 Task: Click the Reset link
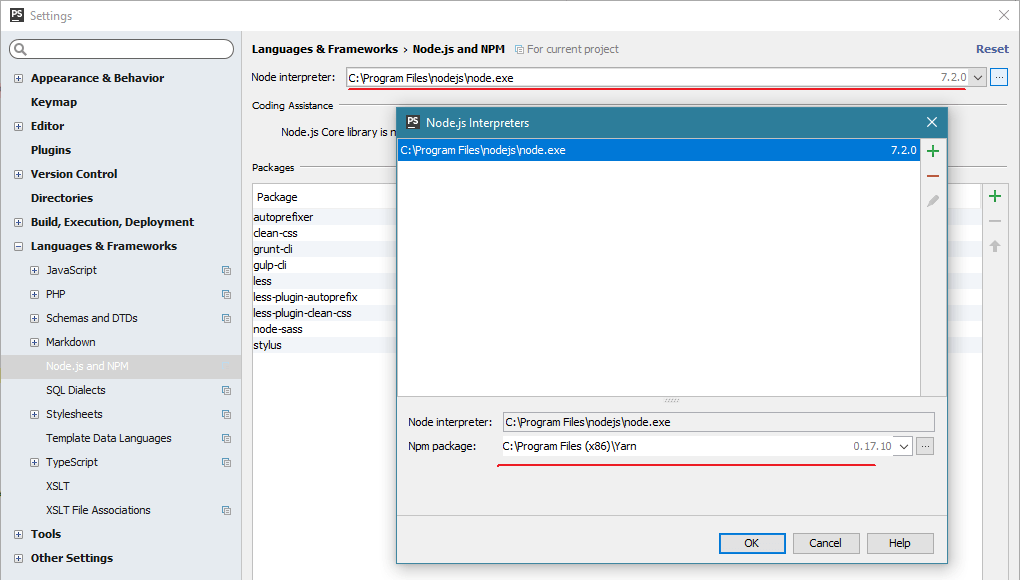coord(991,48)
